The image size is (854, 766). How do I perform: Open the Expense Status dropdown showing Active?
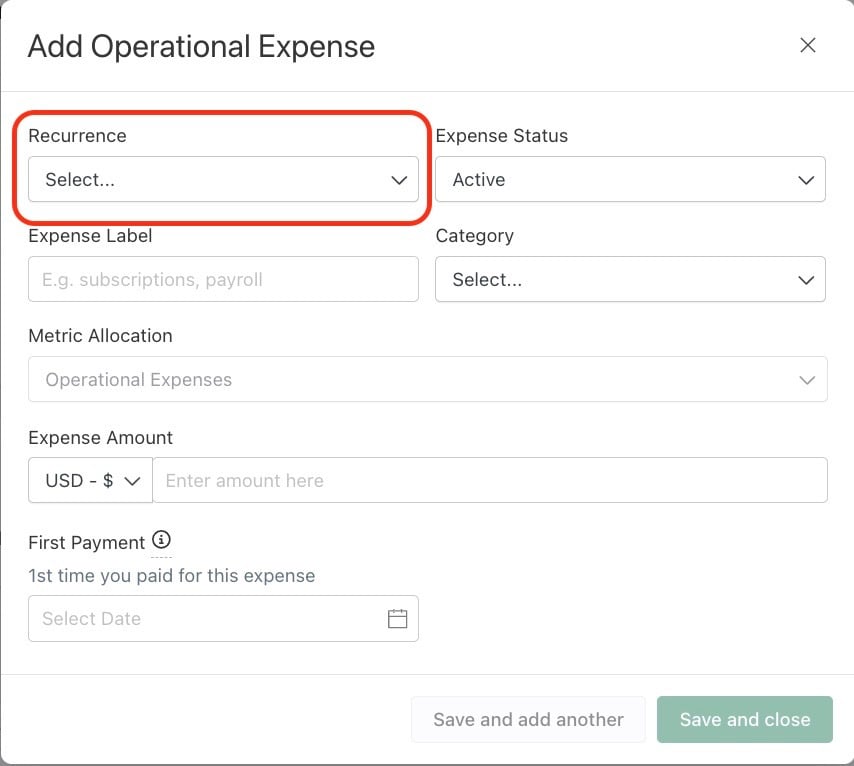pyautogui.click(x=630, y=179)
